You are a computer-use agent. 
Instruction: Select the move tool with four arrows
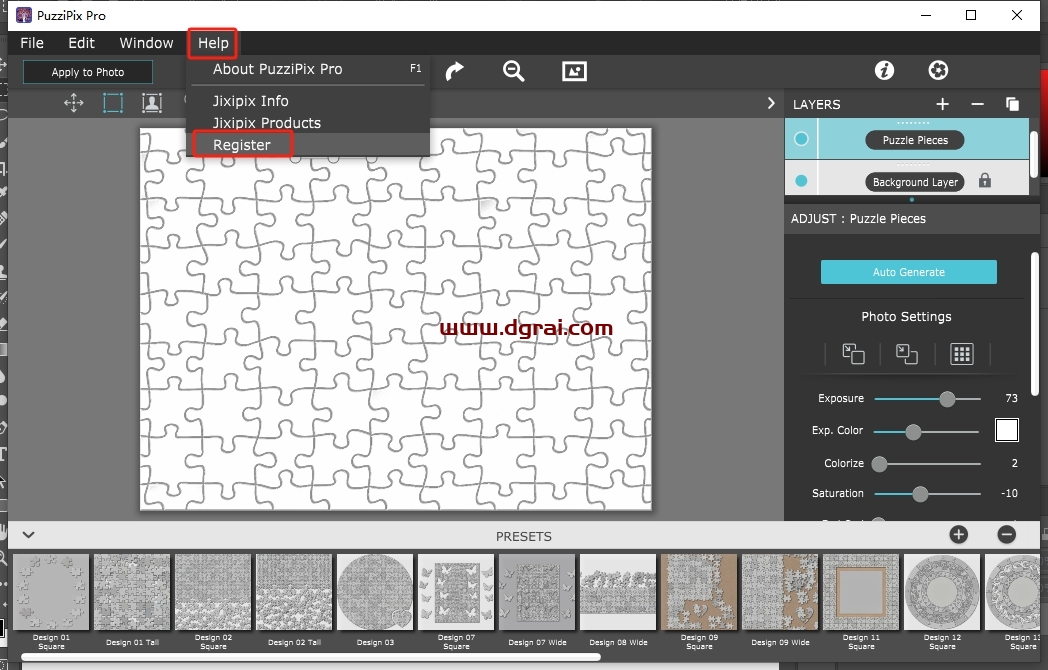[74, 103]
